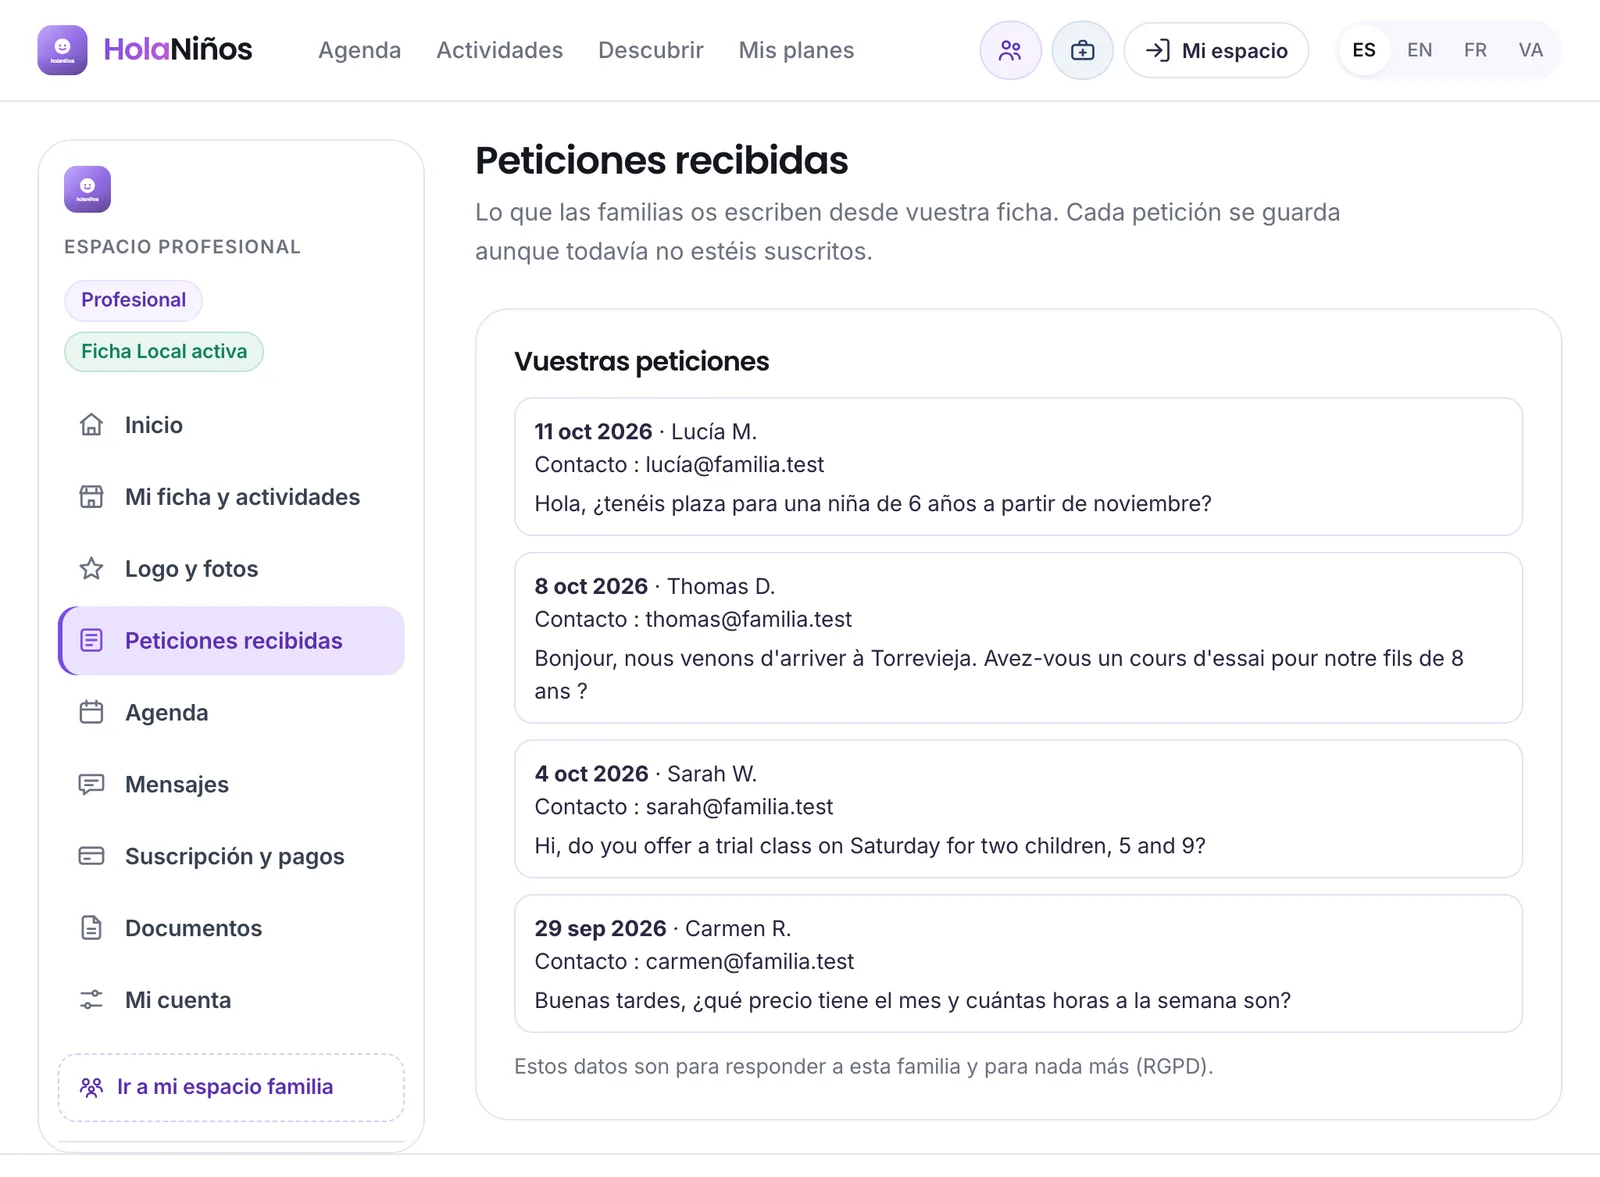
Task: Select Logo y fotos label
Action: [191, 569]
